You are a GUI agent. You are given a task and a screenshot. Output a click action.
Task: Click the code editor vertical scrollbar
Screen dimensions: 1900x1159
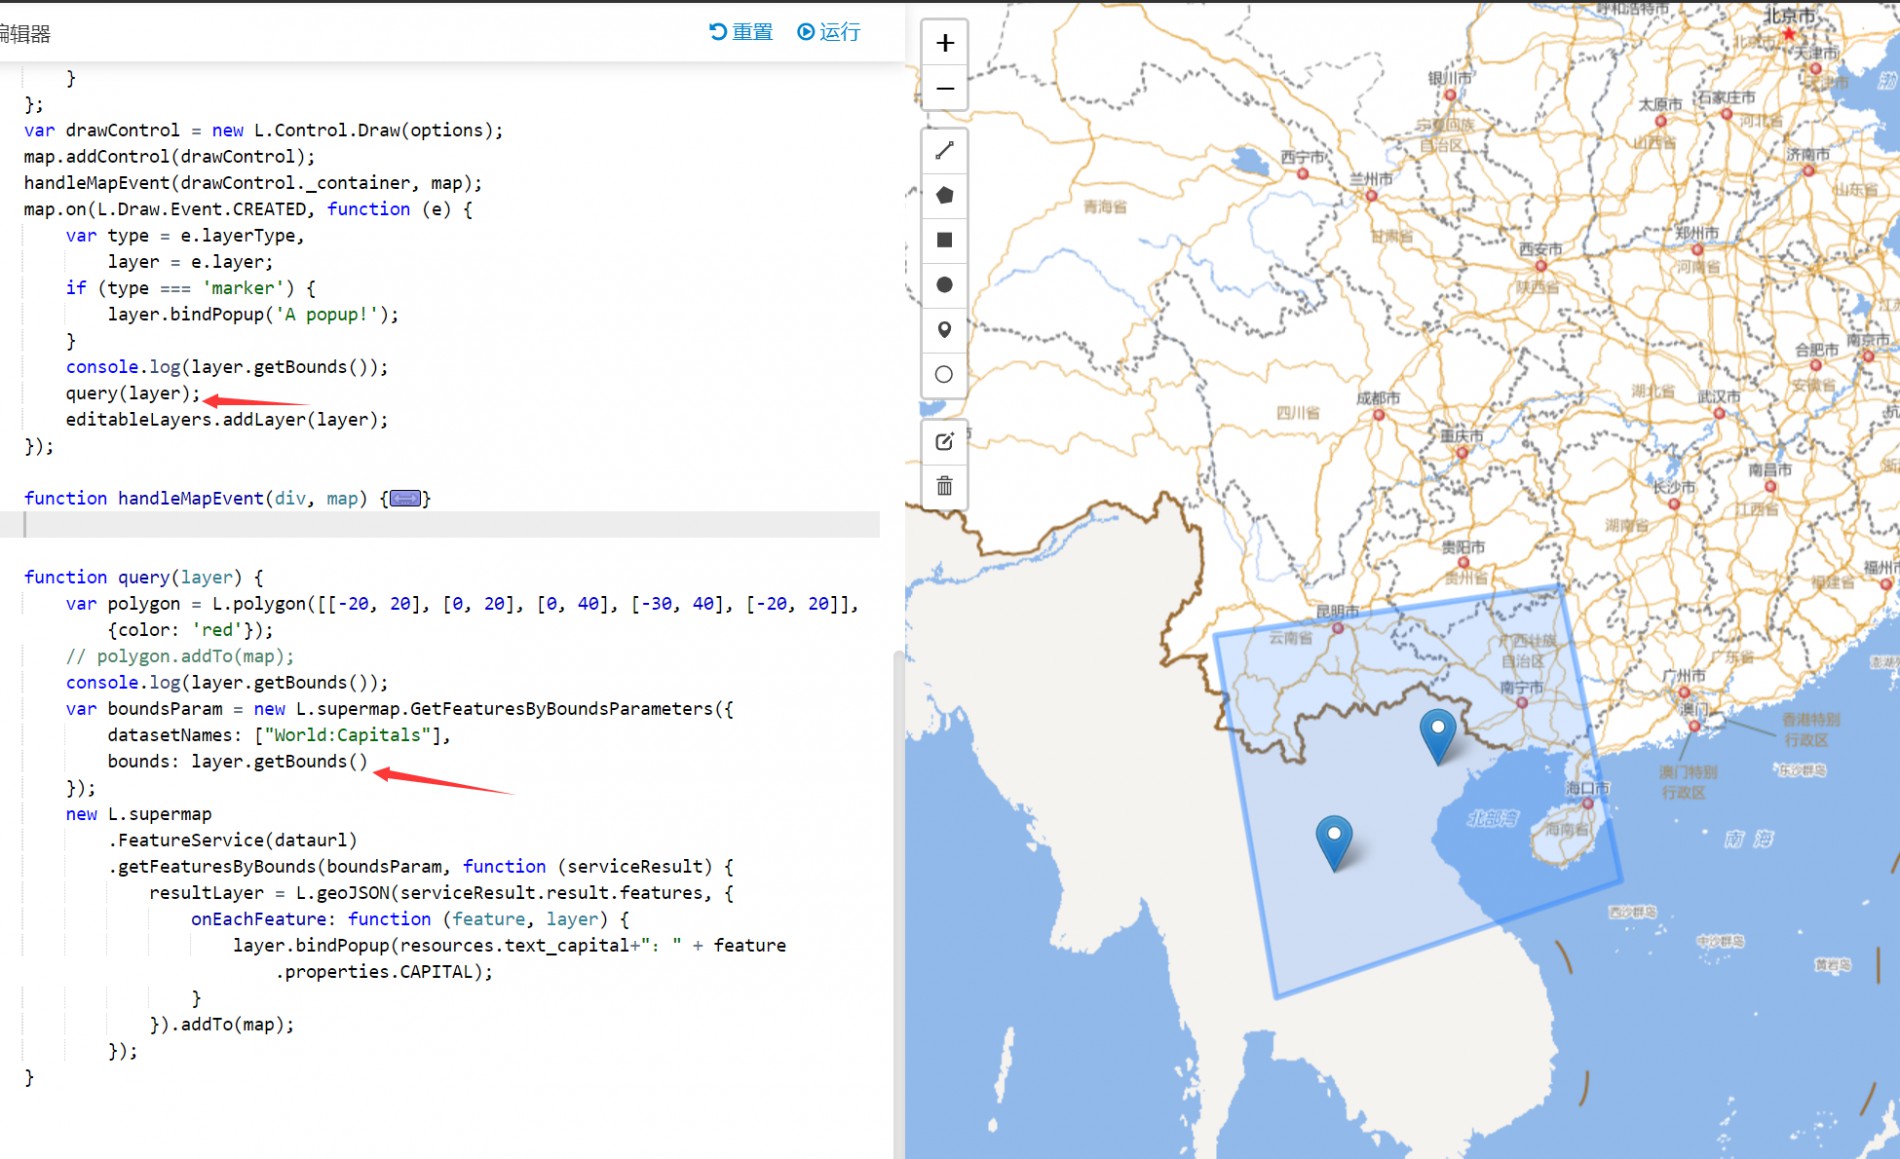(897, 900)
